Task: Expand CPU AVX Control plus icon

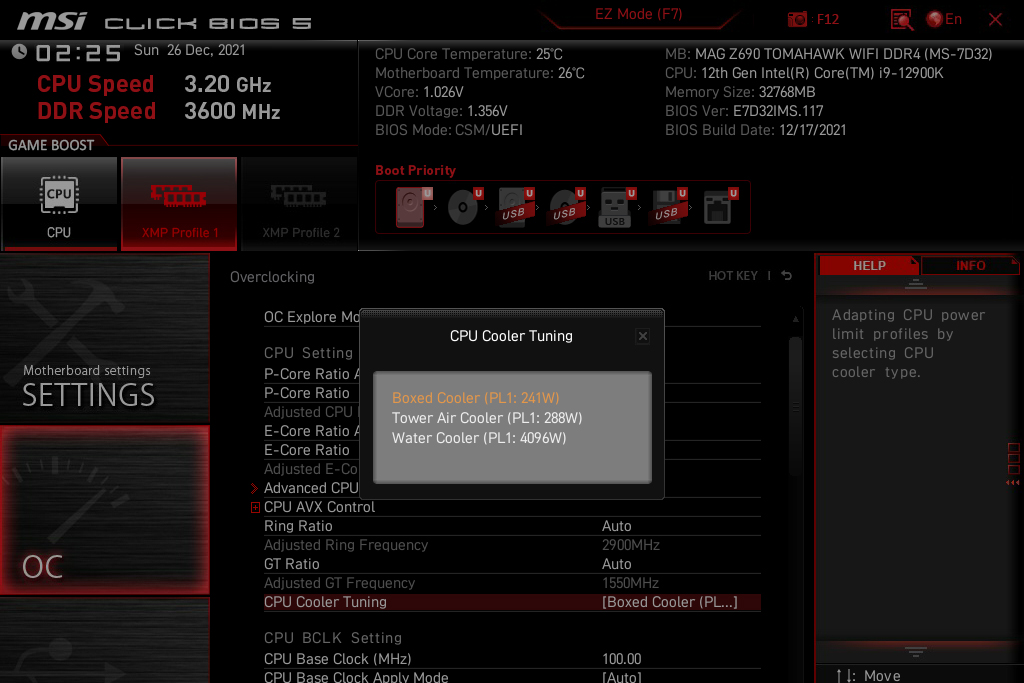Action: click(255, 507)
